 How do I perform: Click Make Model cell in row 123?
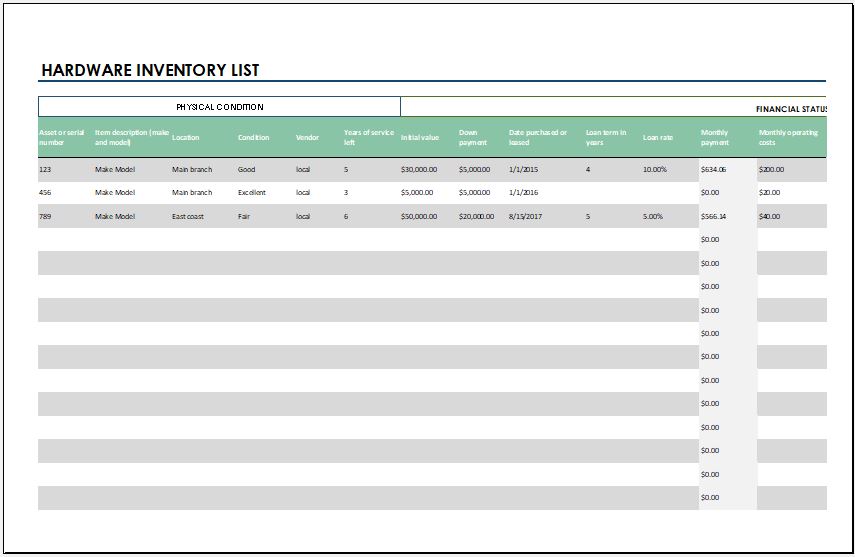pos(115,170)
